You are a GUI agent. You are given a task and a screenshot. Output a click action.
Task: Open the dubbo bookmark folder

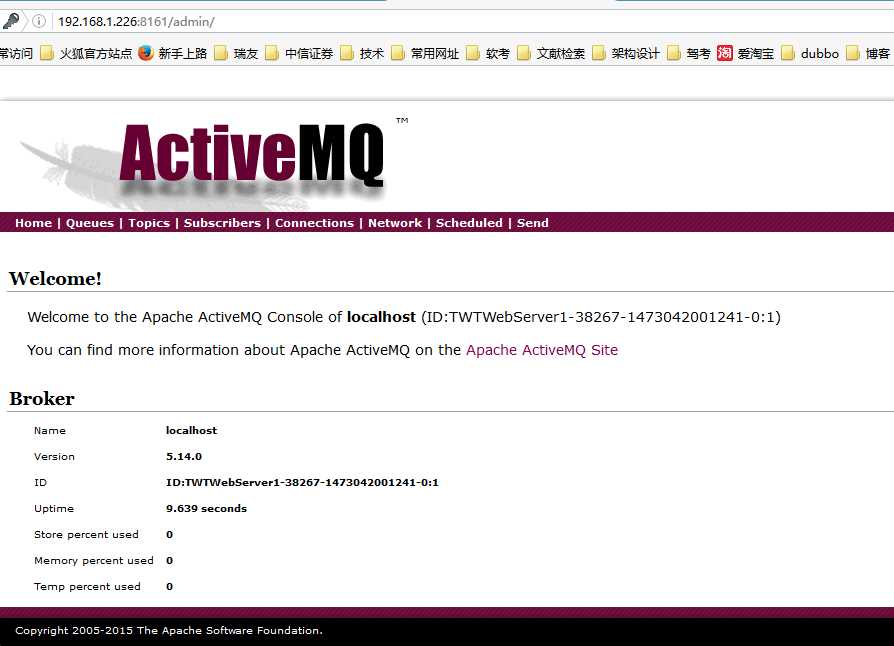click(x=810, y=54)
